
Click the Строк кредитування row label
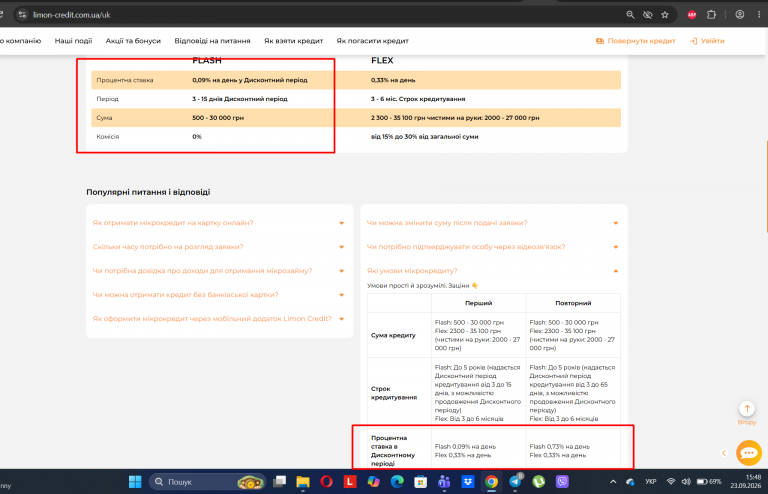pyautogui.click(x=394, y=393)
